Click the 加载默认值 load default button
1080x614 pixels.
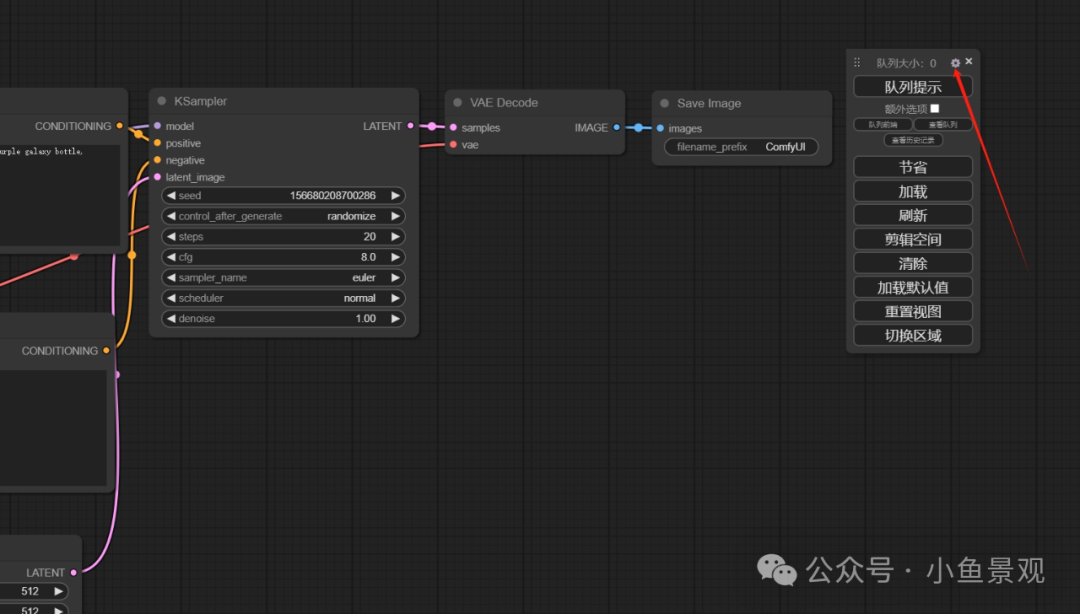[913, 287]
